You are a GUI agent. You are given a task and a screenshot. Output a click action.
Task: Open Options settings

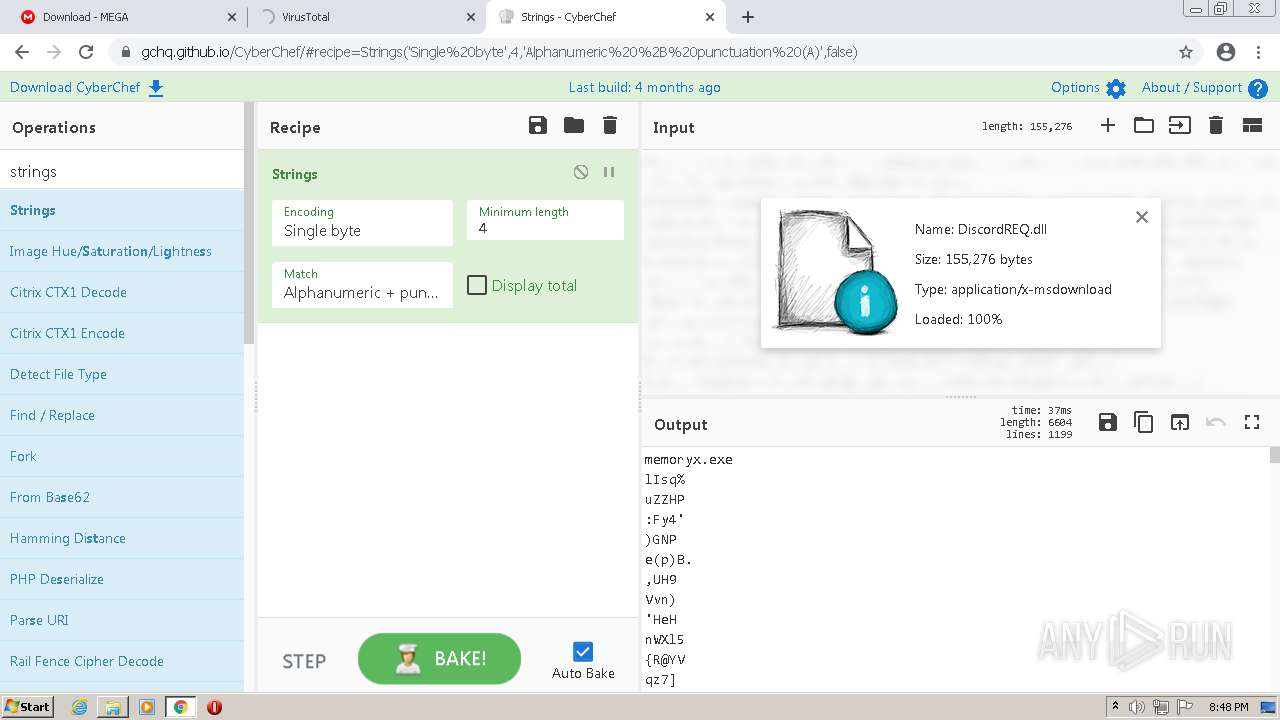[1088, 88]
